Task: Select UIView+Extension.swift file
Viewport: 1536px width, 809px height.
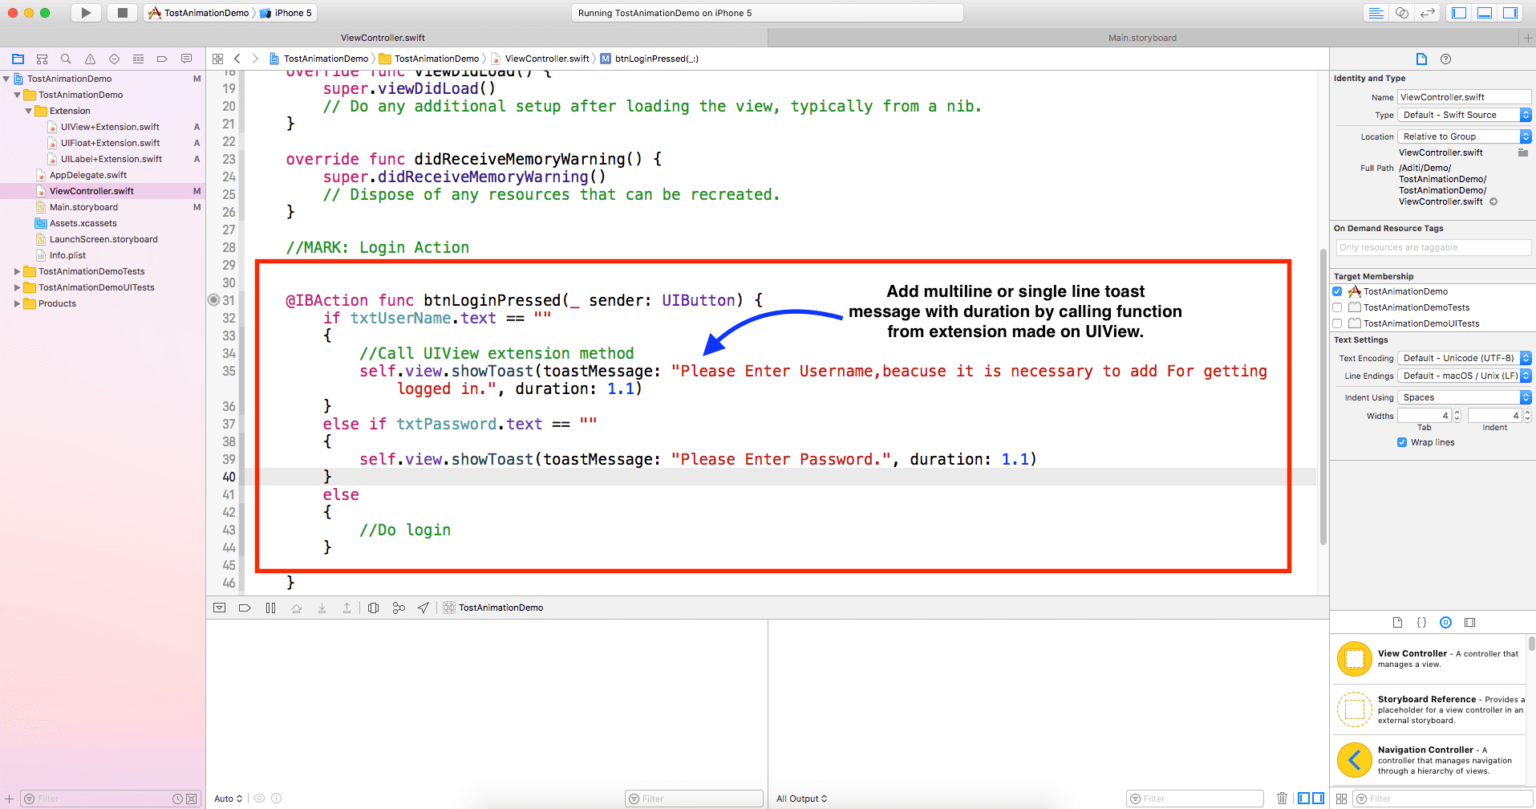Action: 110,127
